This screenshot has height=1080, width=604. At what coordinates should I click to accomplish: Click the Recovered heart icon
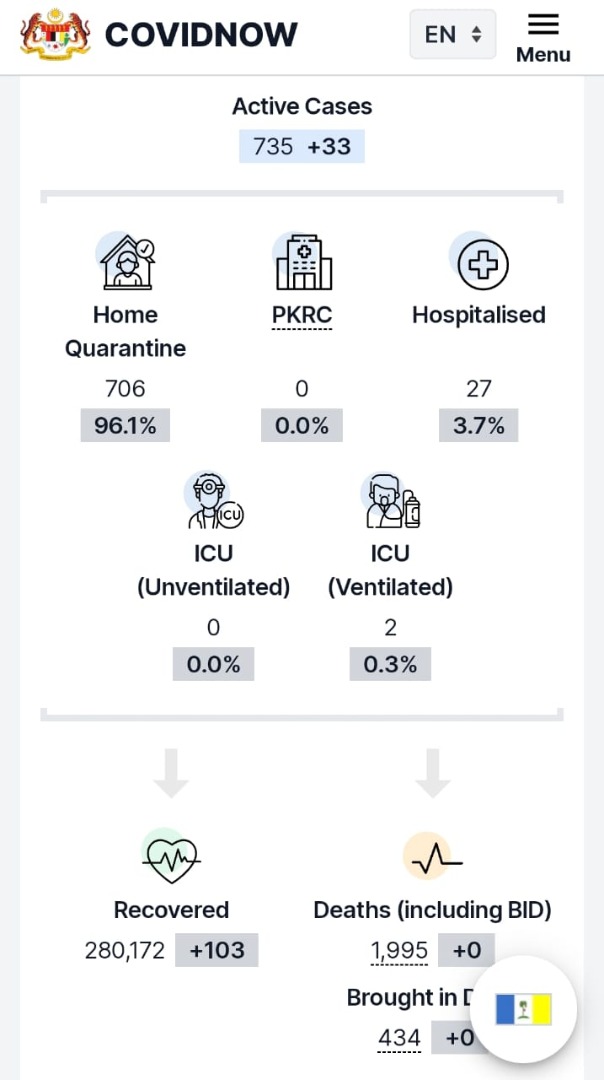point(171,856)
